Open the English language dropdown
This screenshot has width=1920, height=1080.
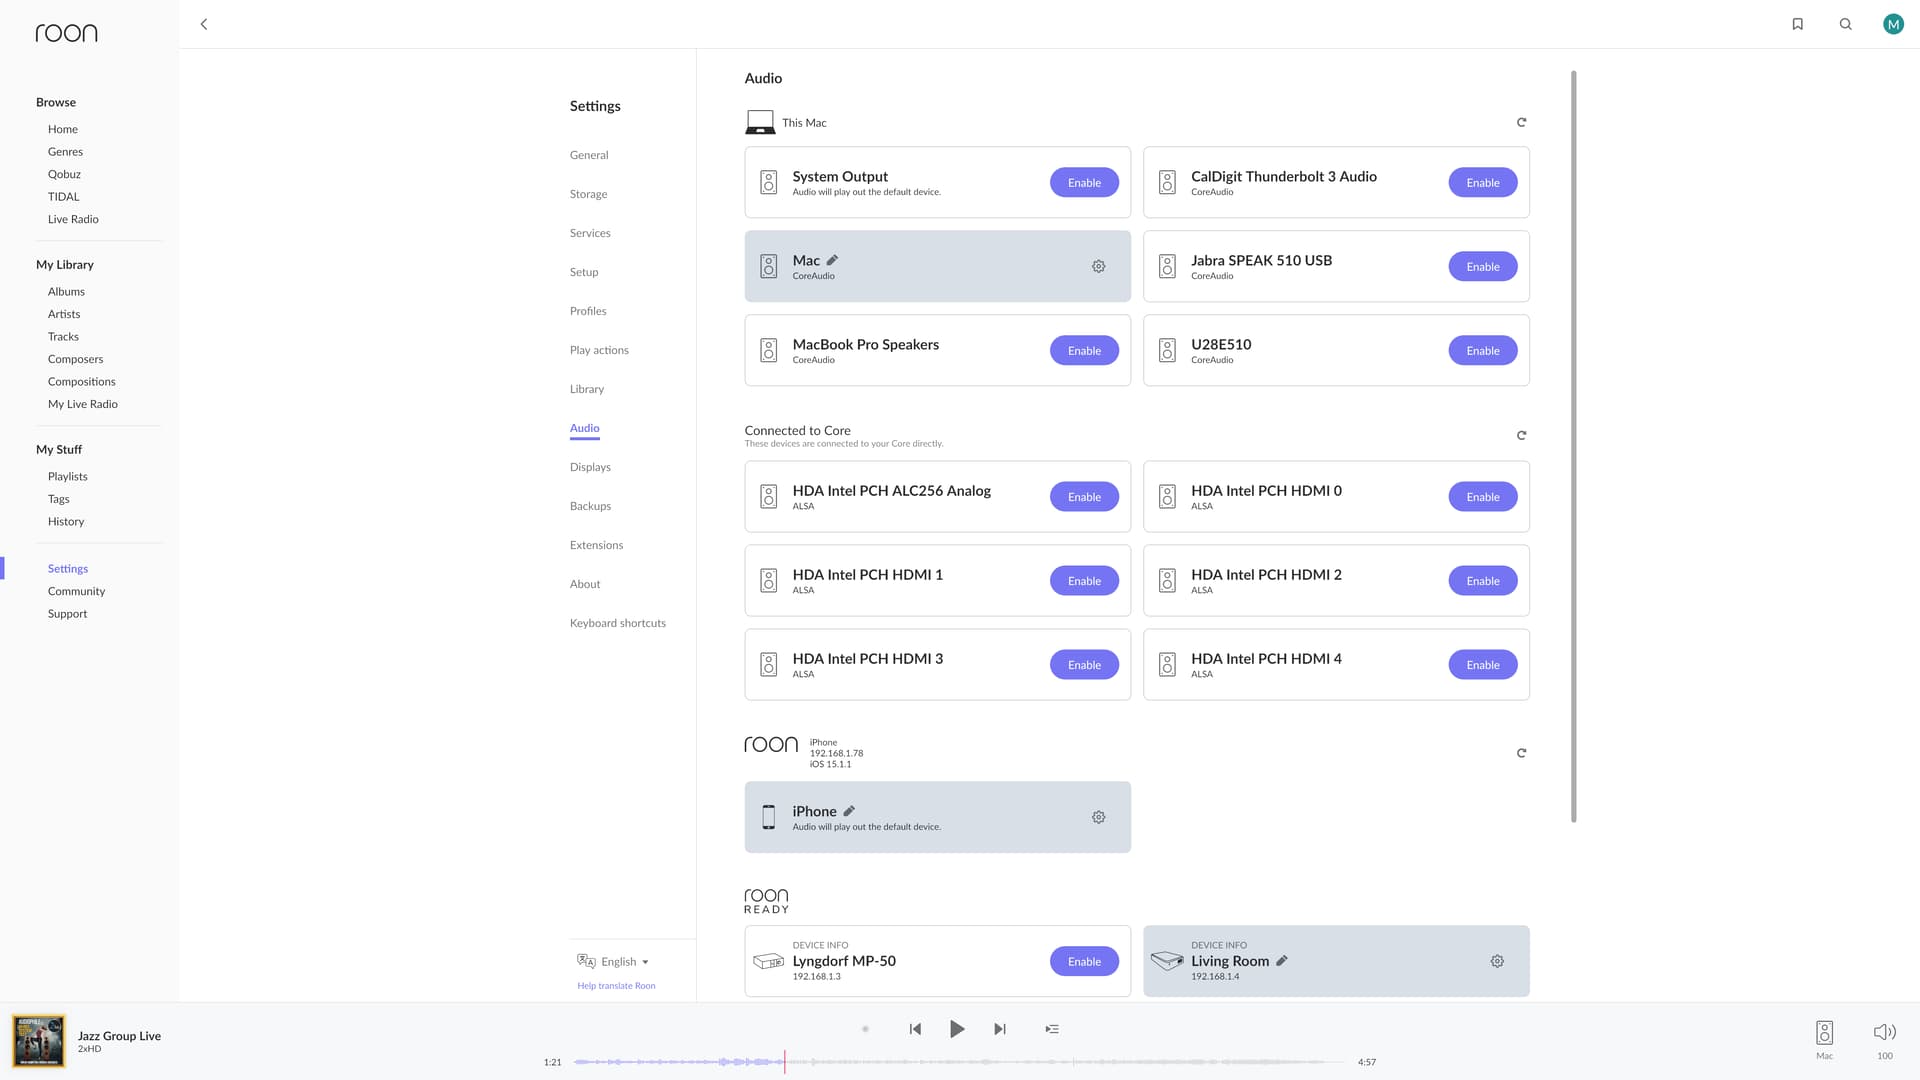coord(614,962)
